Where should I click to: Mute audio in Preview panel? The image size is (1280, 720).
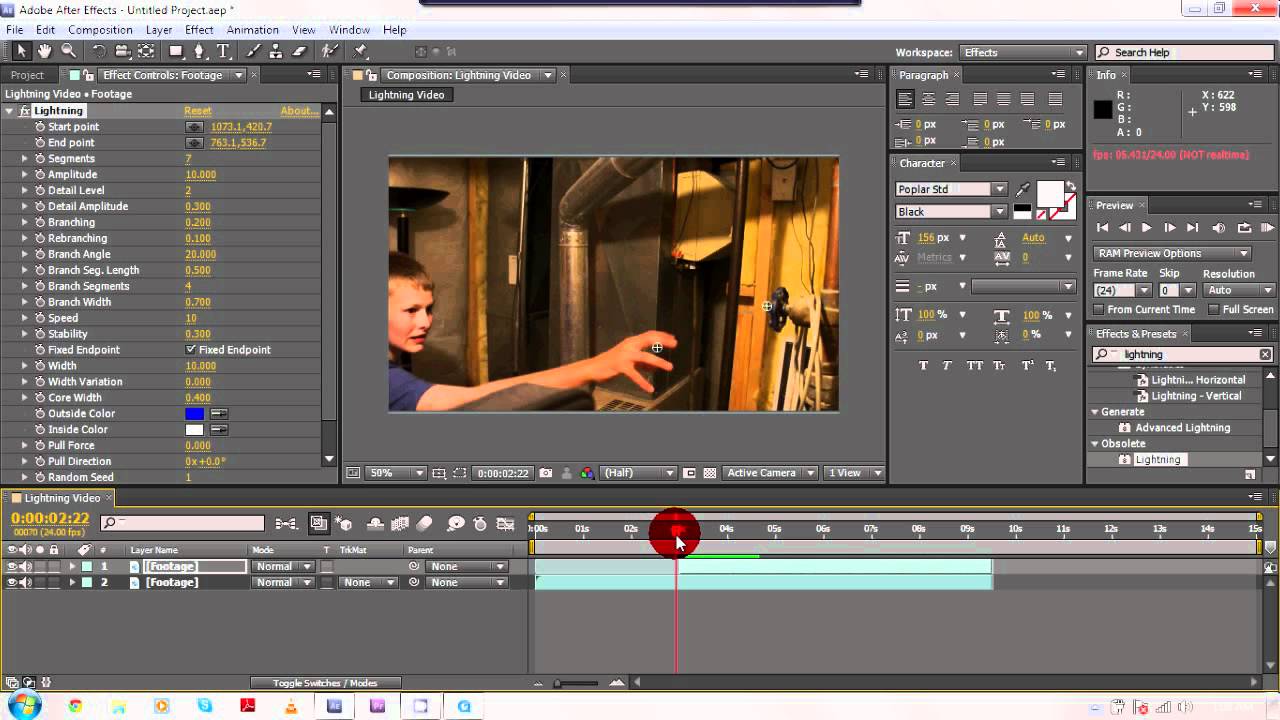click(1218, 228)
